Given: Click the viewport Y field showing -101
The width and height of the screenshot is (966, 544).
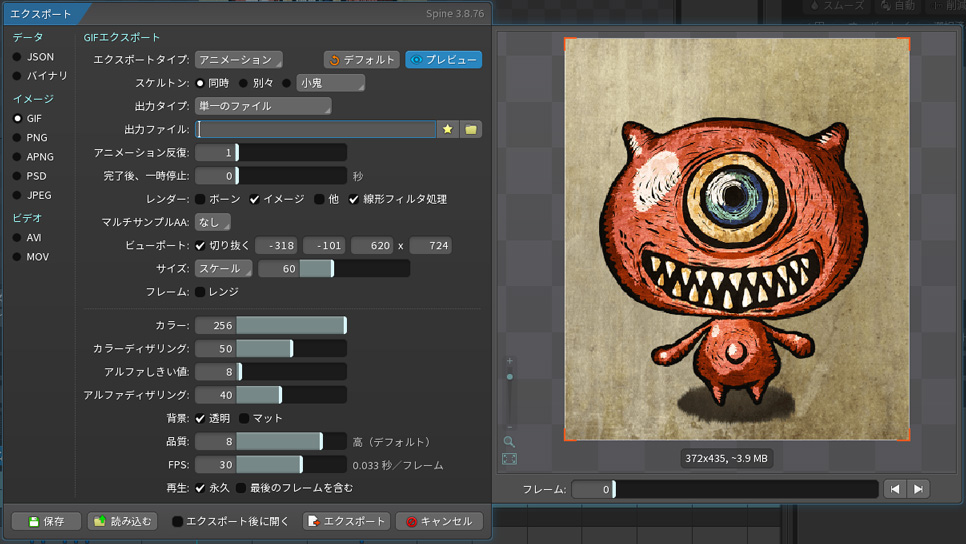Looking at the screenshot, I should pos(324,245).
